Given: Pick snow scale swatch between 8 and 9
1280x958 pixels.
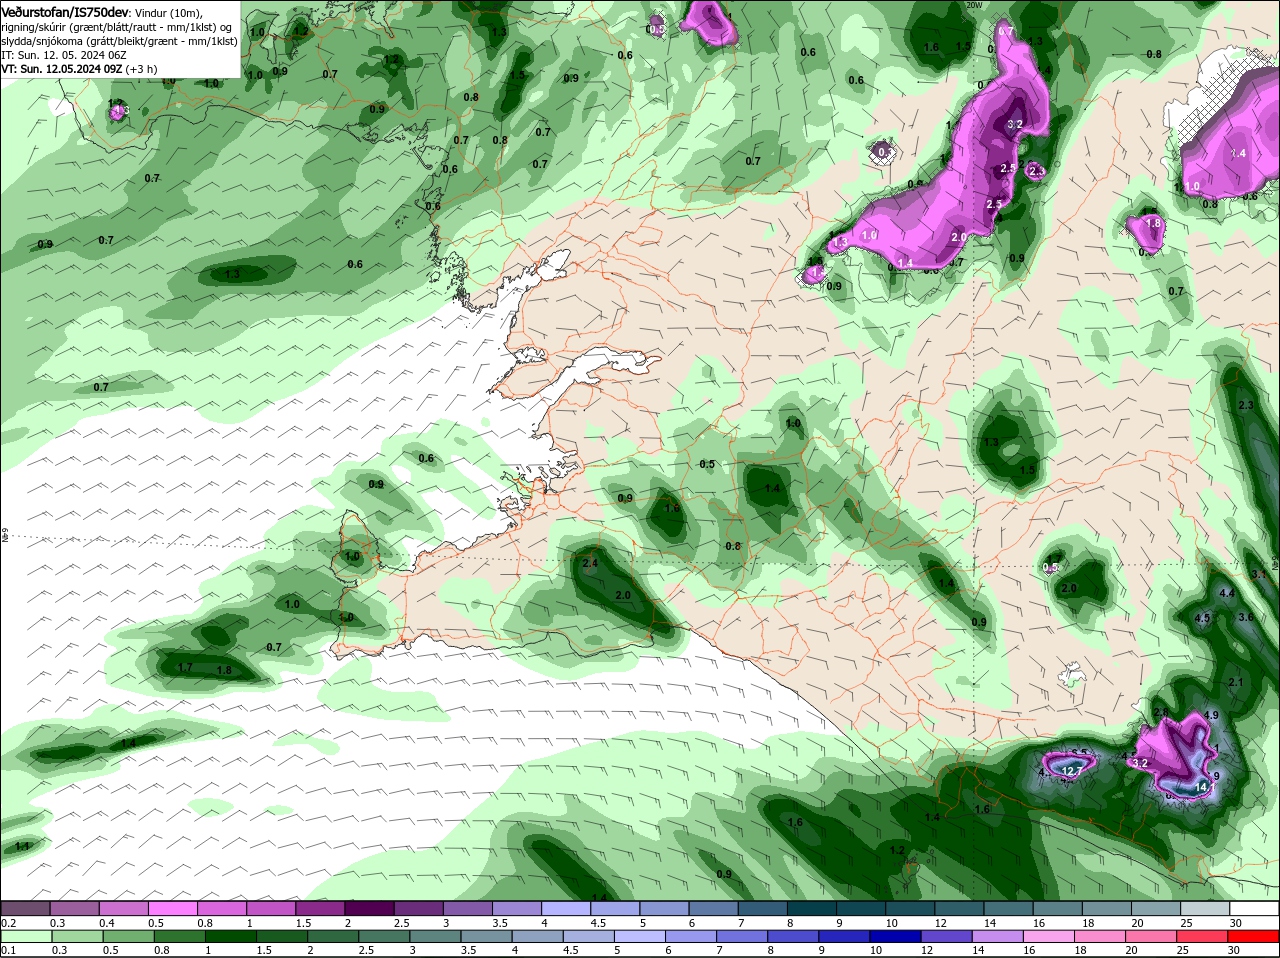Looking at the screenshot, I should click(x=812, y=908).
